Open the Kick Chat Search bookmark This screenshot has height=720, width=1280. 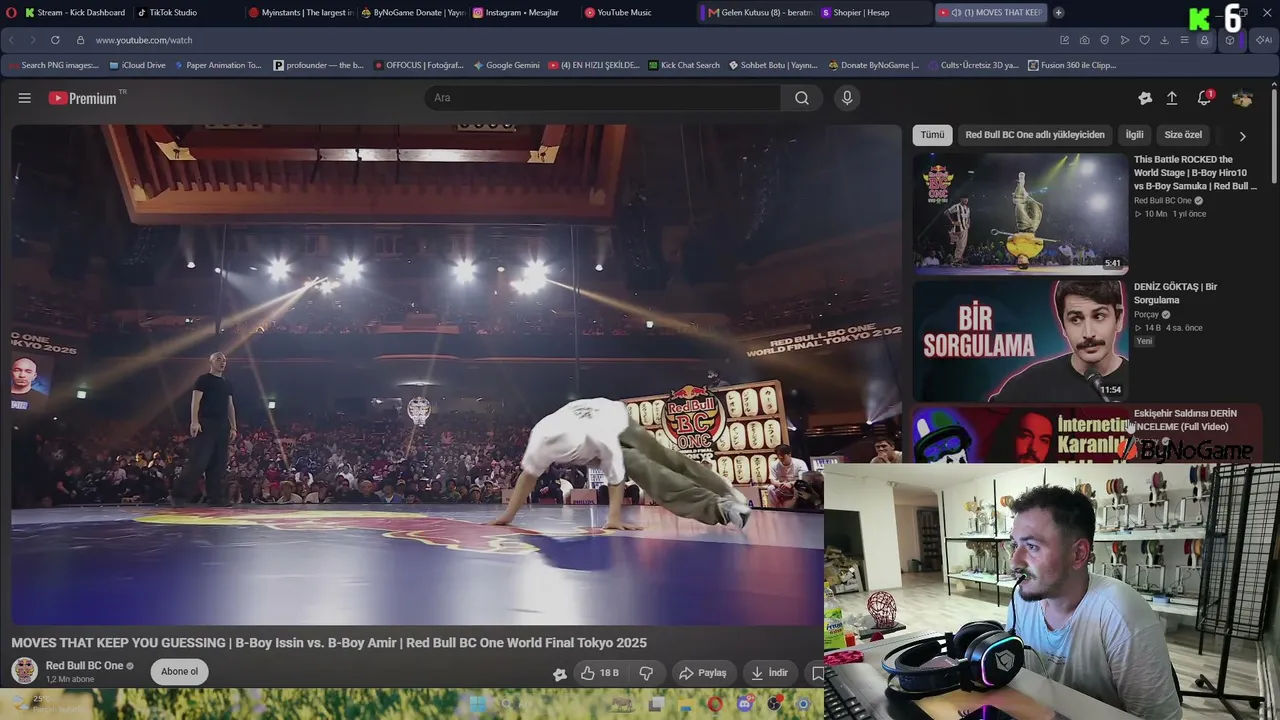click(x=684, y=65)
